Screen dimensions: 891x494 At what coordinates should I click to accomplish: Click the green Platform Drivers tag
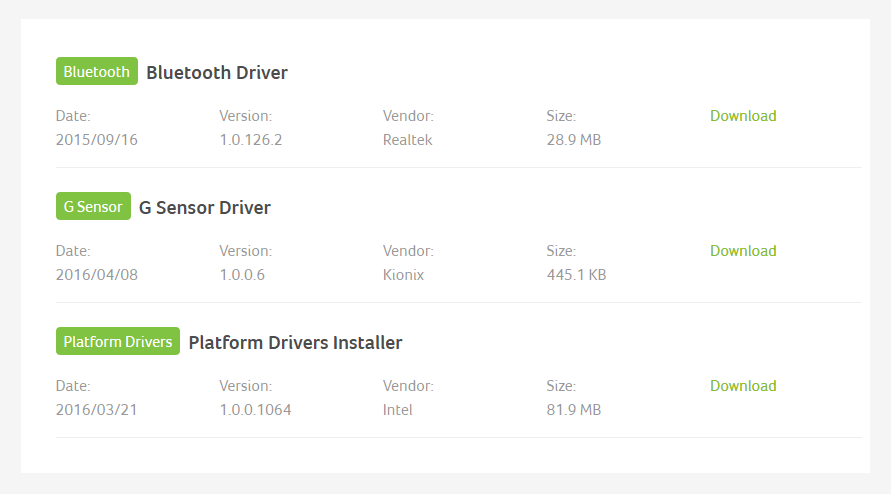[118, 341]
